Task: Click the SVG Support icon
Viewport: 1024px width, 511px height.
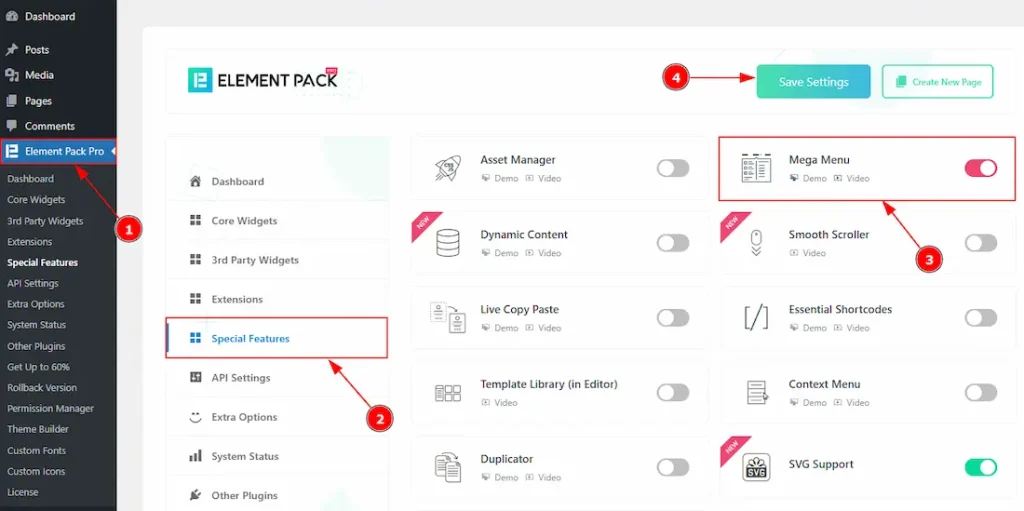Action: click(756, 467)
